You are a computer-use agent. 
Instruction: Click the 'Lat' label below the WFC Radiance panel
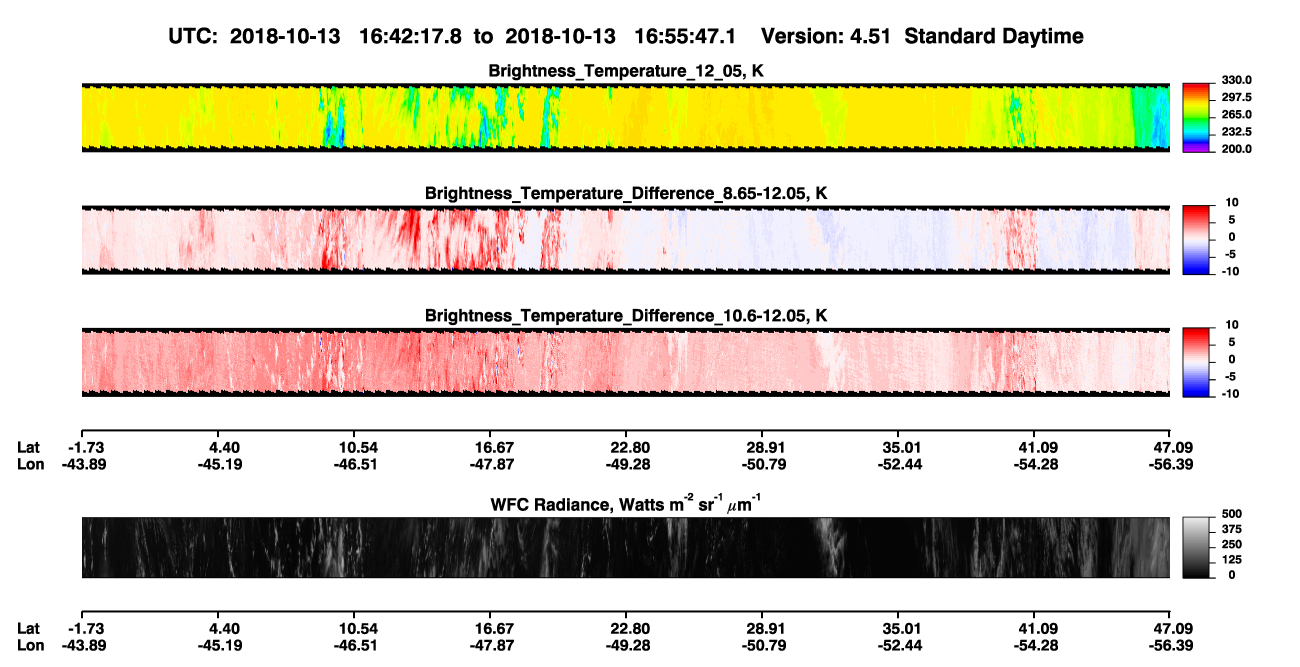[28, 628]
